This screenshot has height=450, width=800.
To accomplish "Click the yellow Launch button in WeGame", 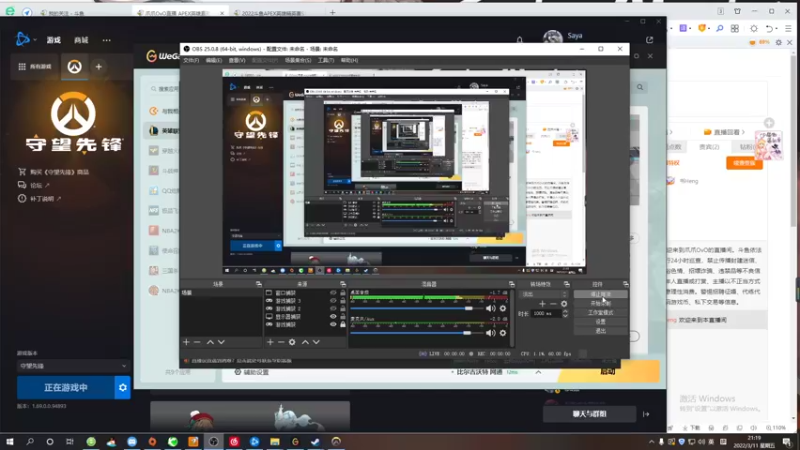I will pos(608,372).
